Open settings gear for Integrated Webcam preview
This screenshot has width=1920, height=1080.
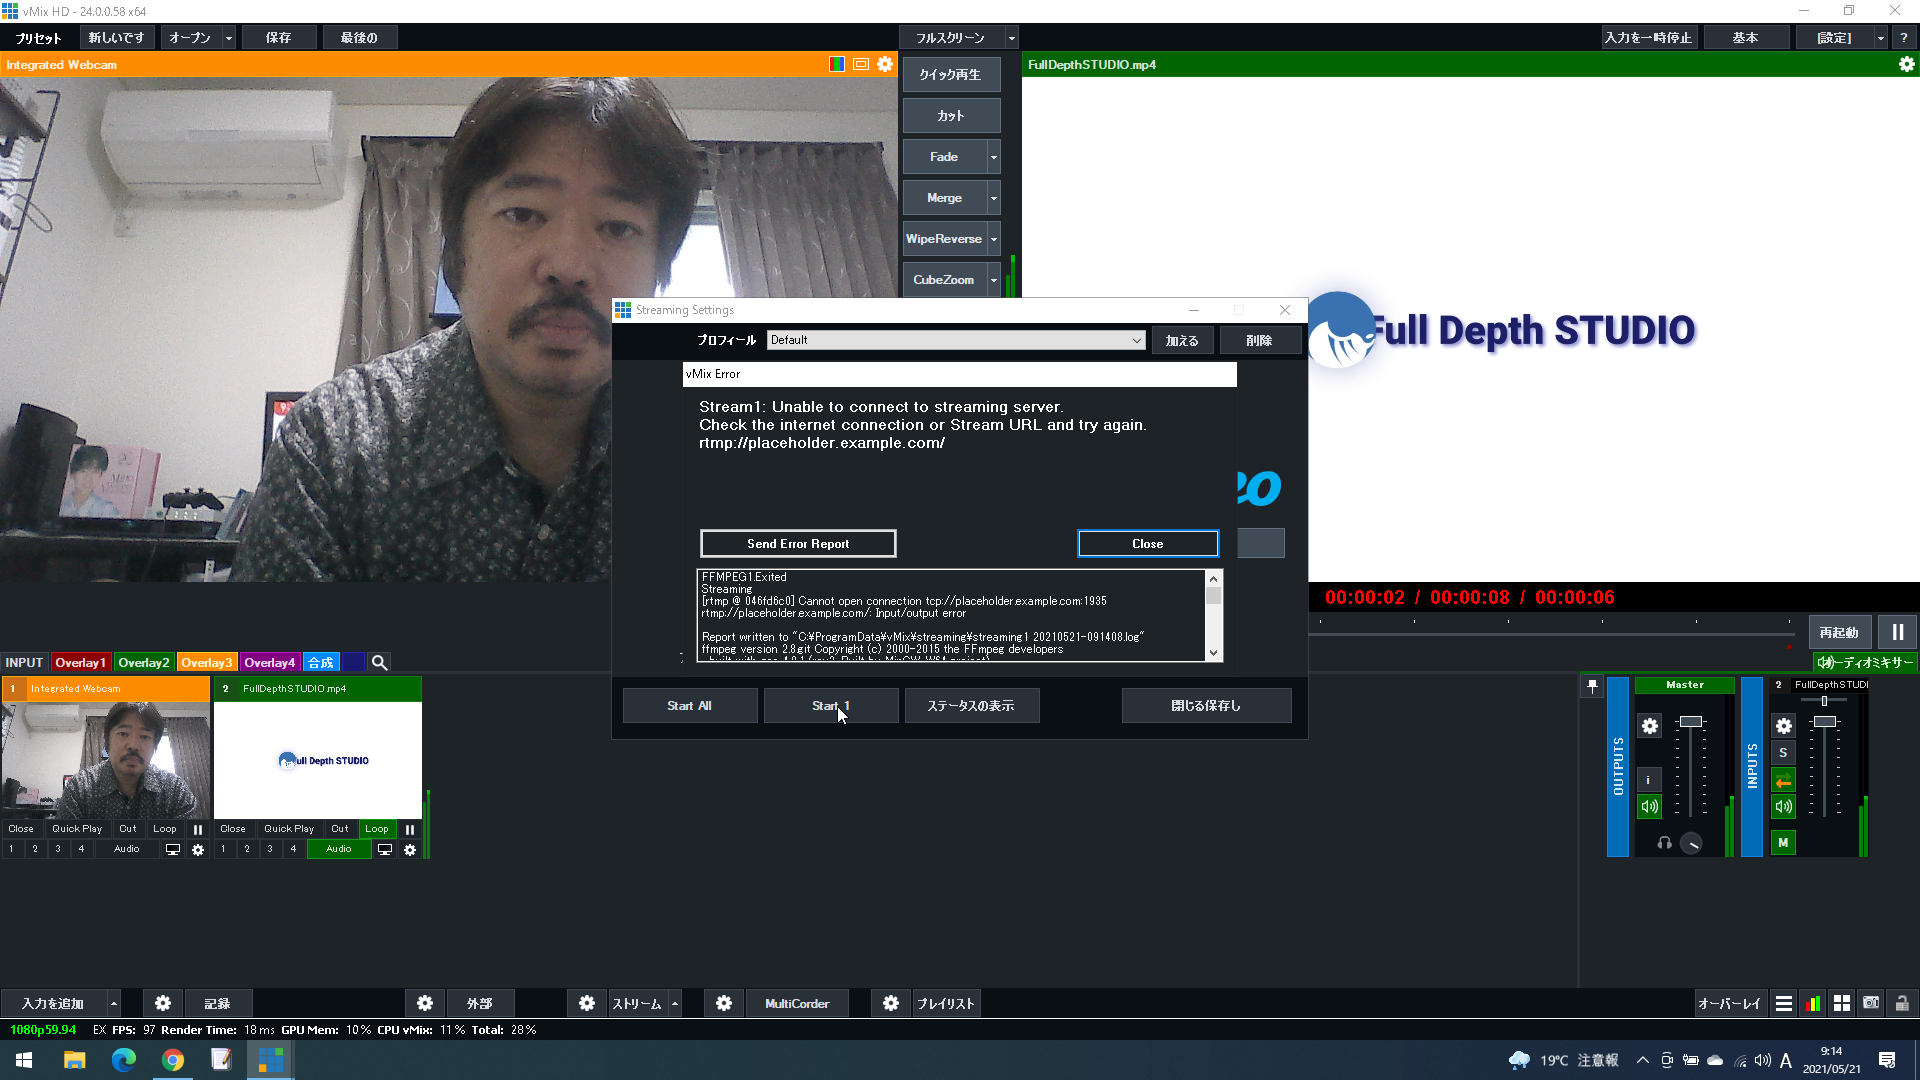(x=885, y=64)
